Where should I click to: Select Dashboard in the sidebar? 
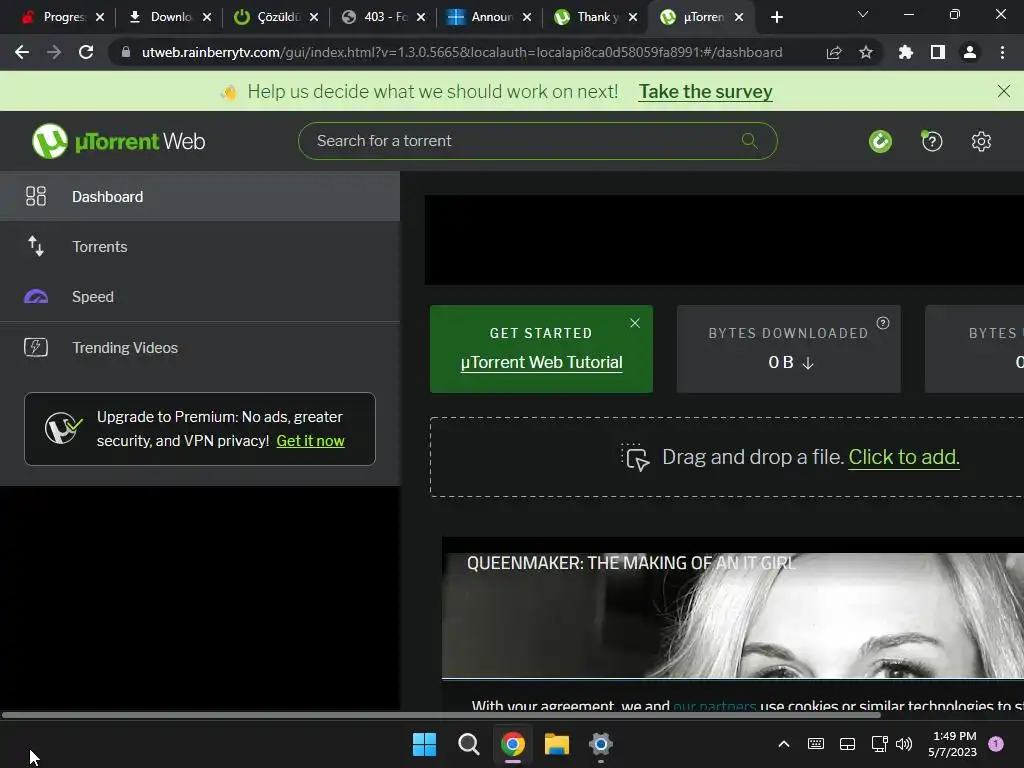click(x=200, y=196)
